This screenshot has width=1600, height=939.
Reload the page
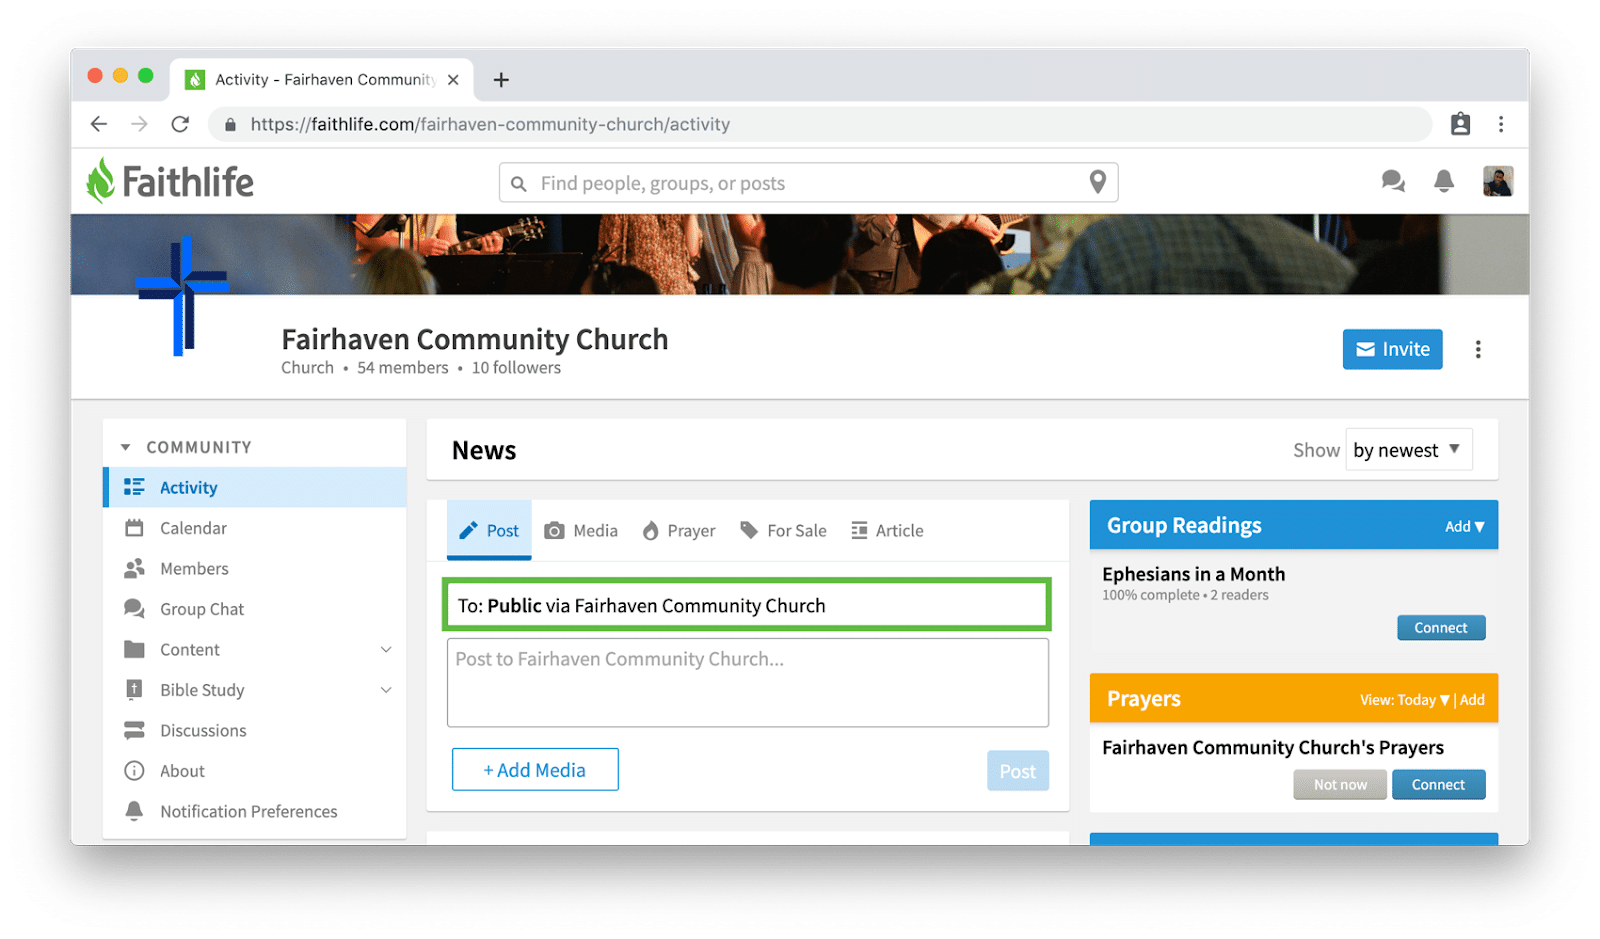coord(180,124)
